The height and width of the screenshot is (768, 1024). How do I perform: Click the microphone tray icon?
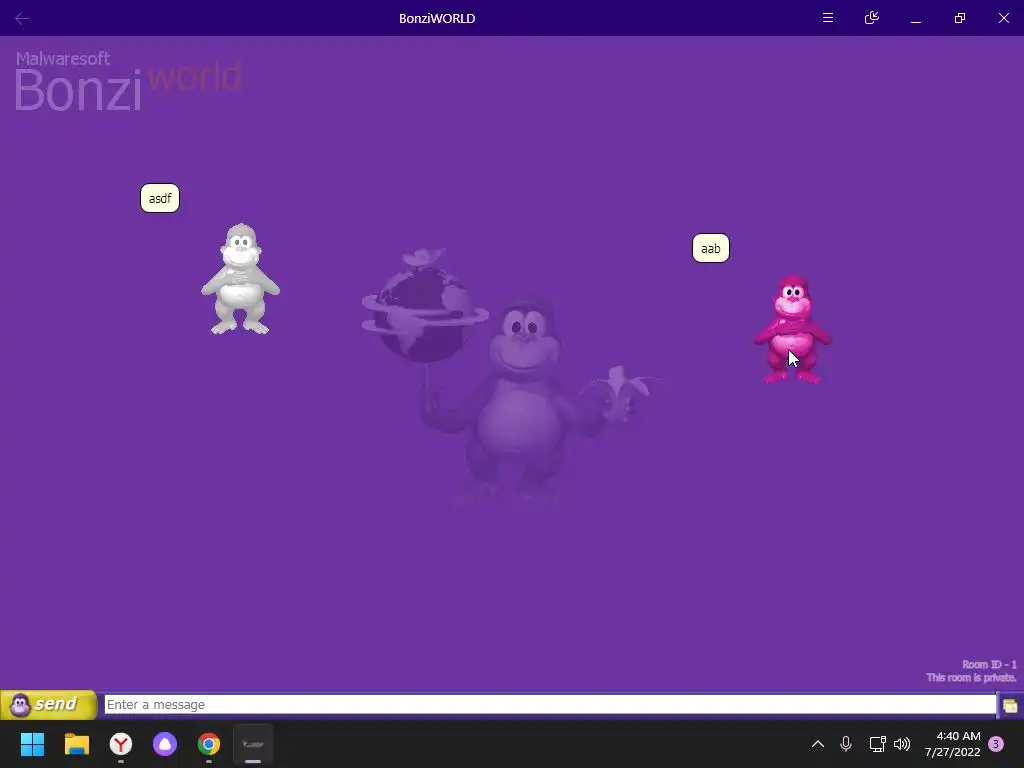tap(846, 744)
